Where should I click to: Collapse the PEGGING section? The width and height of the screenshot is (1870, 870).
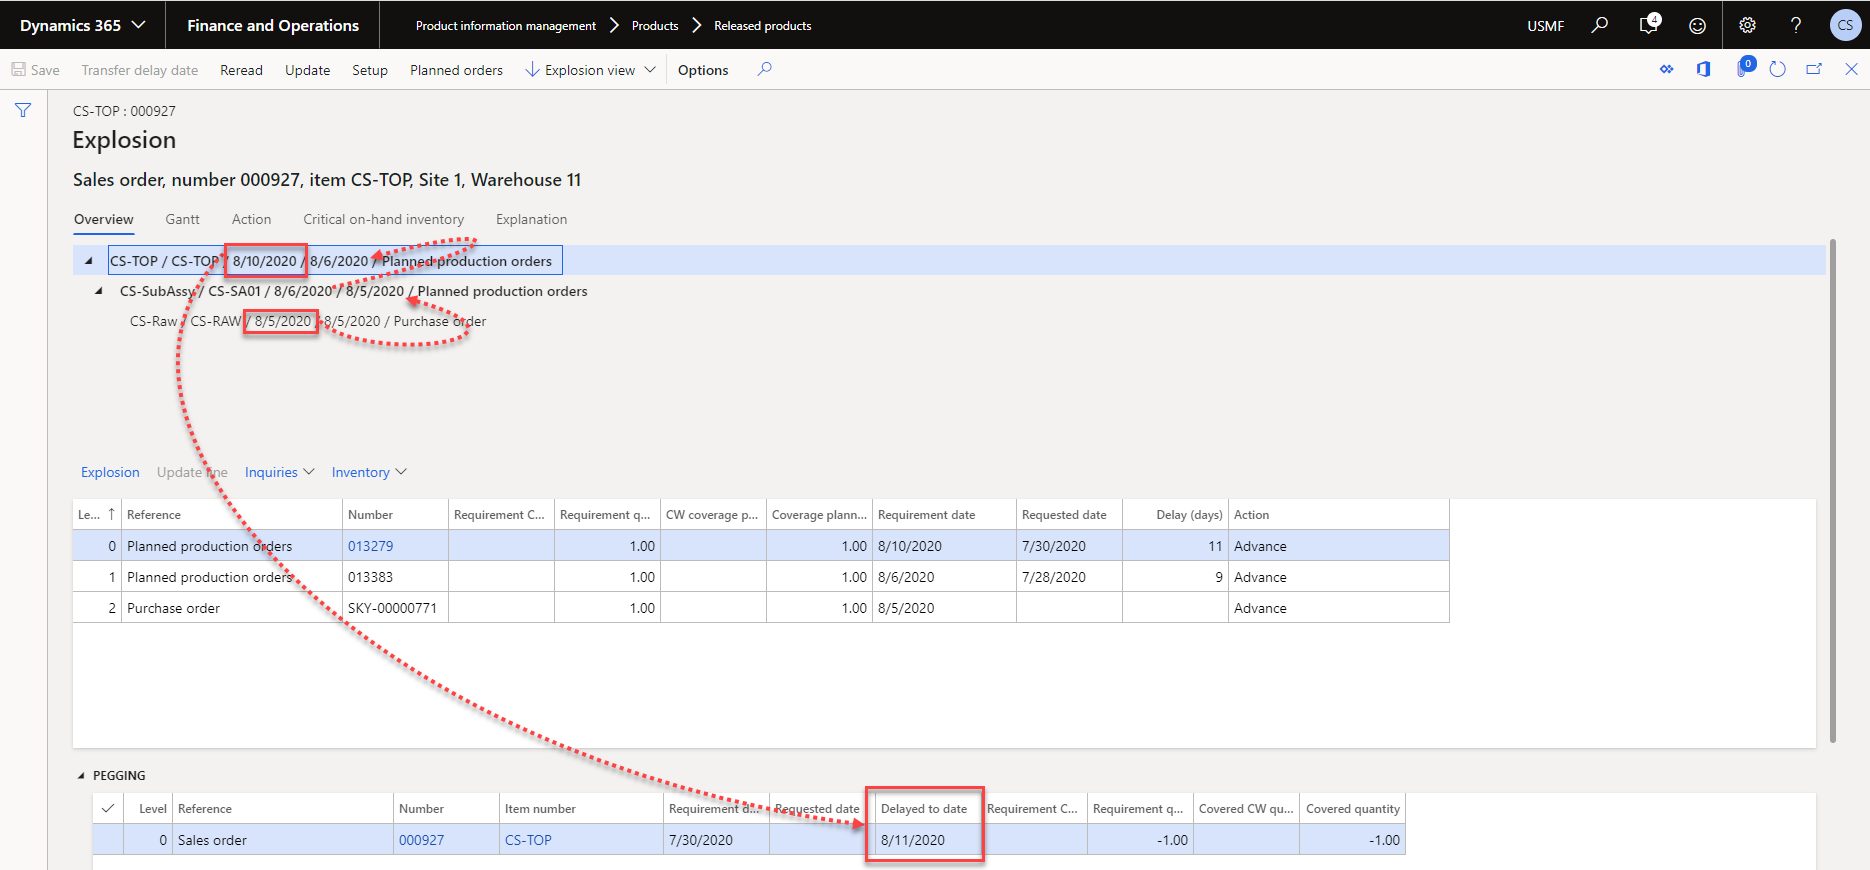(x=81, y=776)
